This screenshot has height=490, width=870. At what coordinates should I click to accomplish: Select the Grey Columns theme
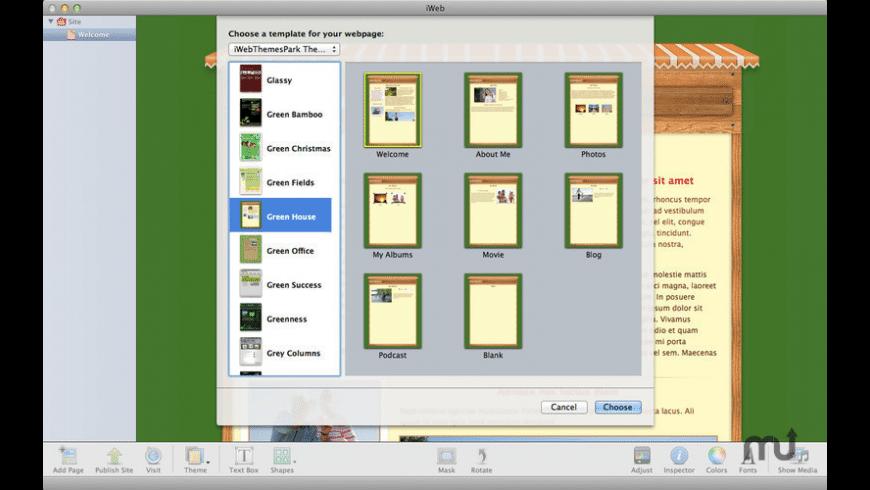pyautogui.click(x=284, y=353)
